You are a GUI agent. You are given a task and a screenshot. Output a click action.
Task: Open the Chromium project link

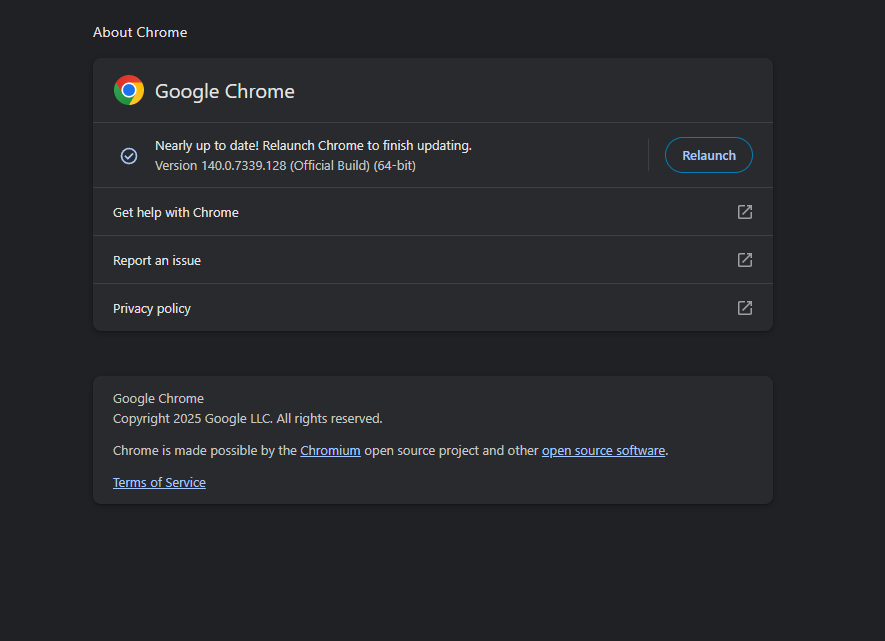(330, 450)
